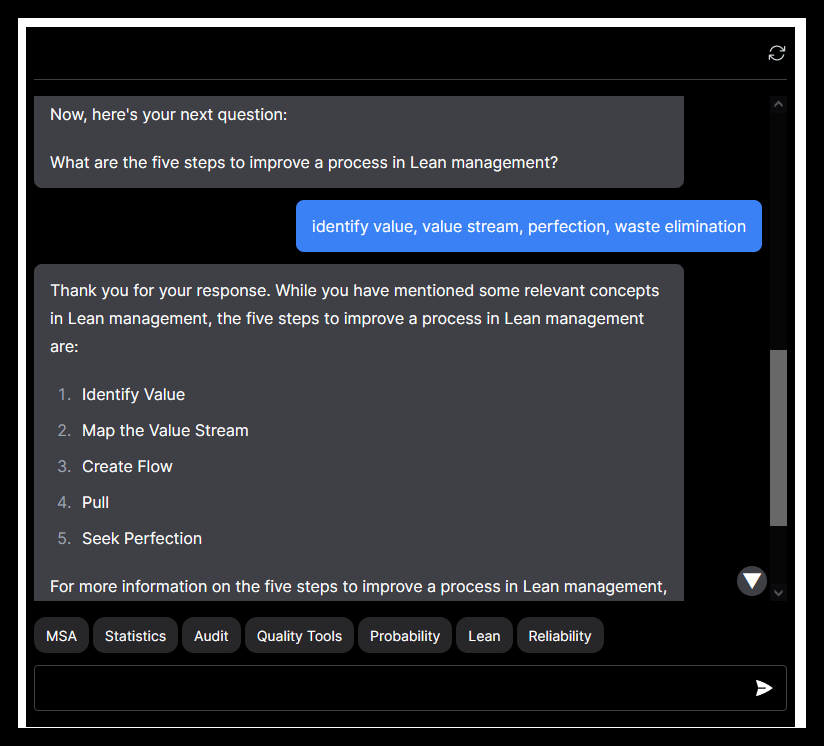Switch to the Lean topic
Viewport: 824px width, 746px height.
tap(484, 636)
